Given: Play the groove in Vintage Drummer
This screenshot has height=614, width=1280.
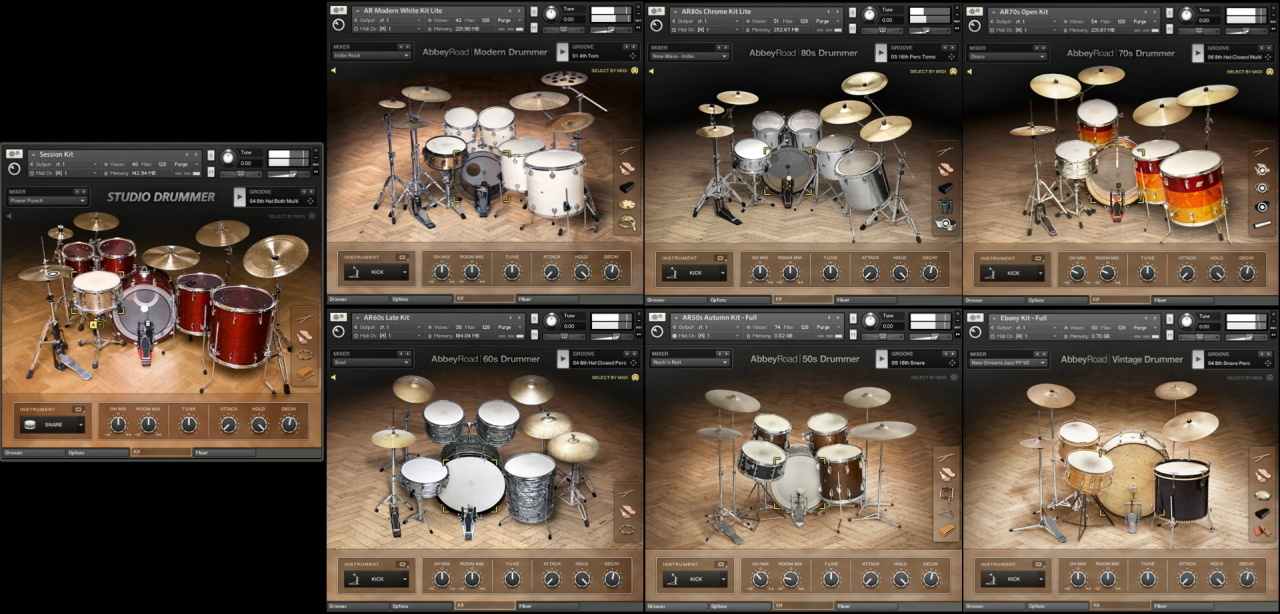Looking at the screenshot, I should point(1198,358).
